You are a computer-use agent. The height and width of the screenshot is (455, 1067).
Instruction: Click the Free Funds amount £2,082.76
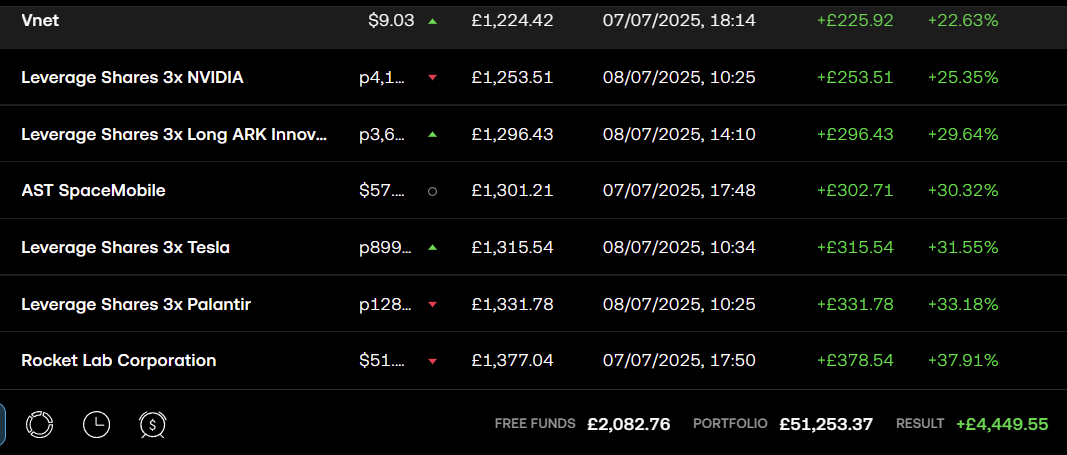click(628, 424)
